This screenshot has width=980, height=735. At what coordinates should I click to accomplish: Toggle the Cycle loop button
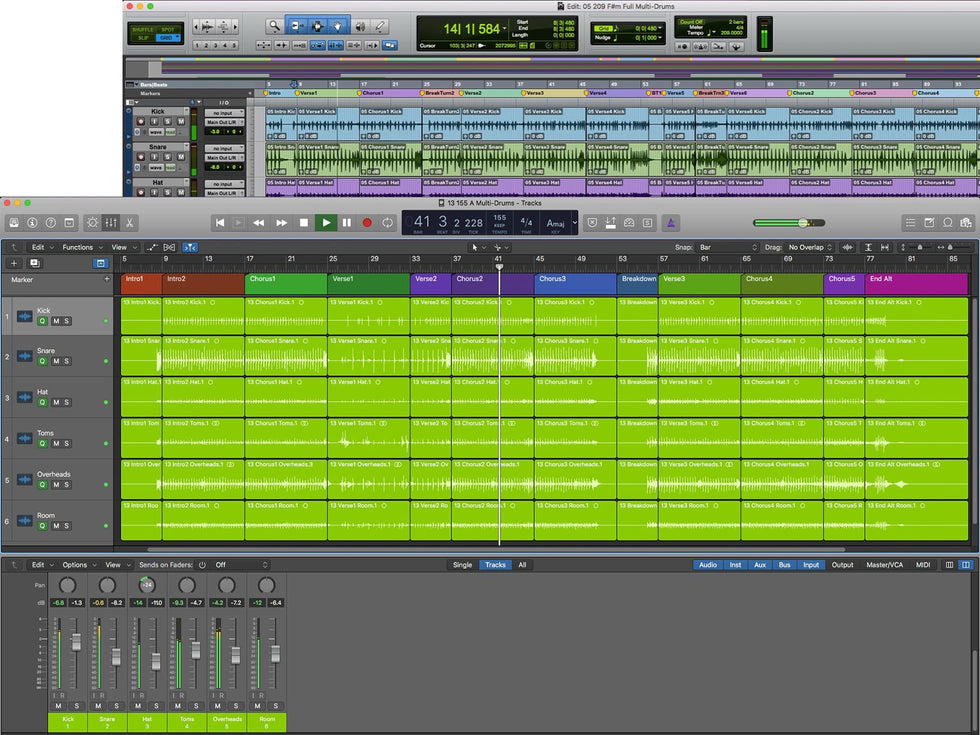tap(387, 222)
